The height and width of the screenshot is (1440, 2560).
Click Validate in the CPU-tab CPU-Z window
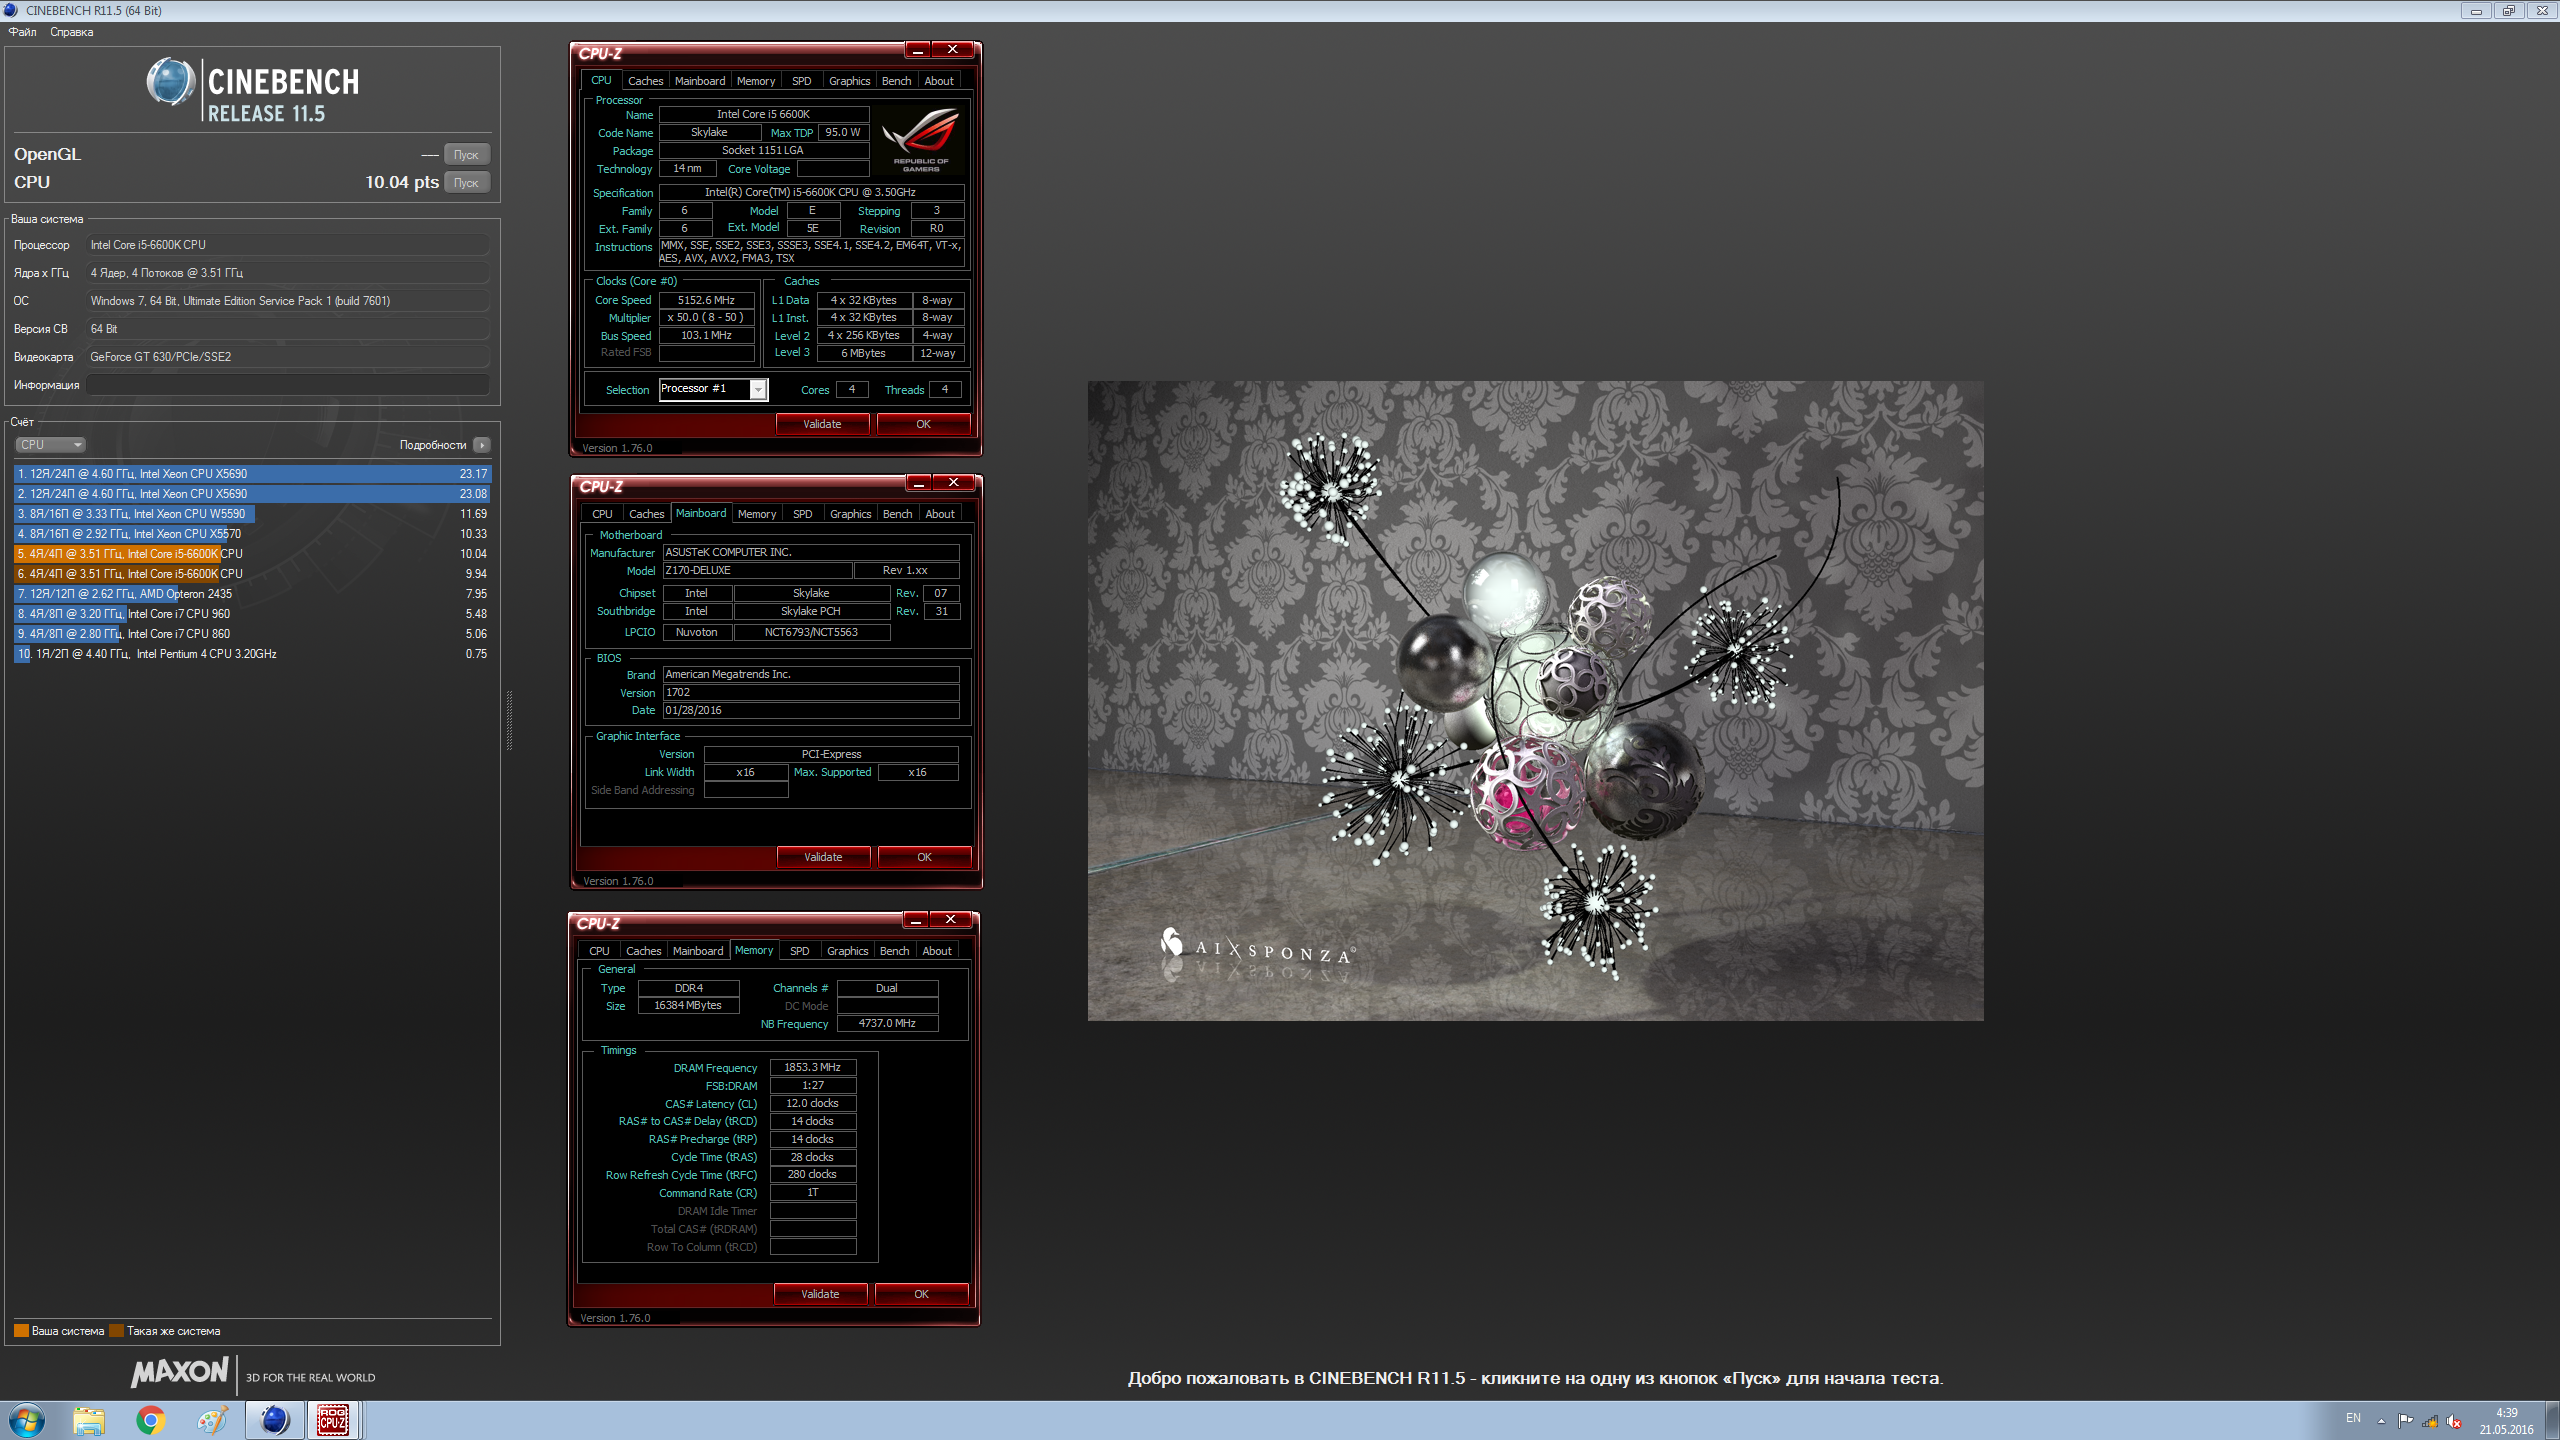pos(822,424)
